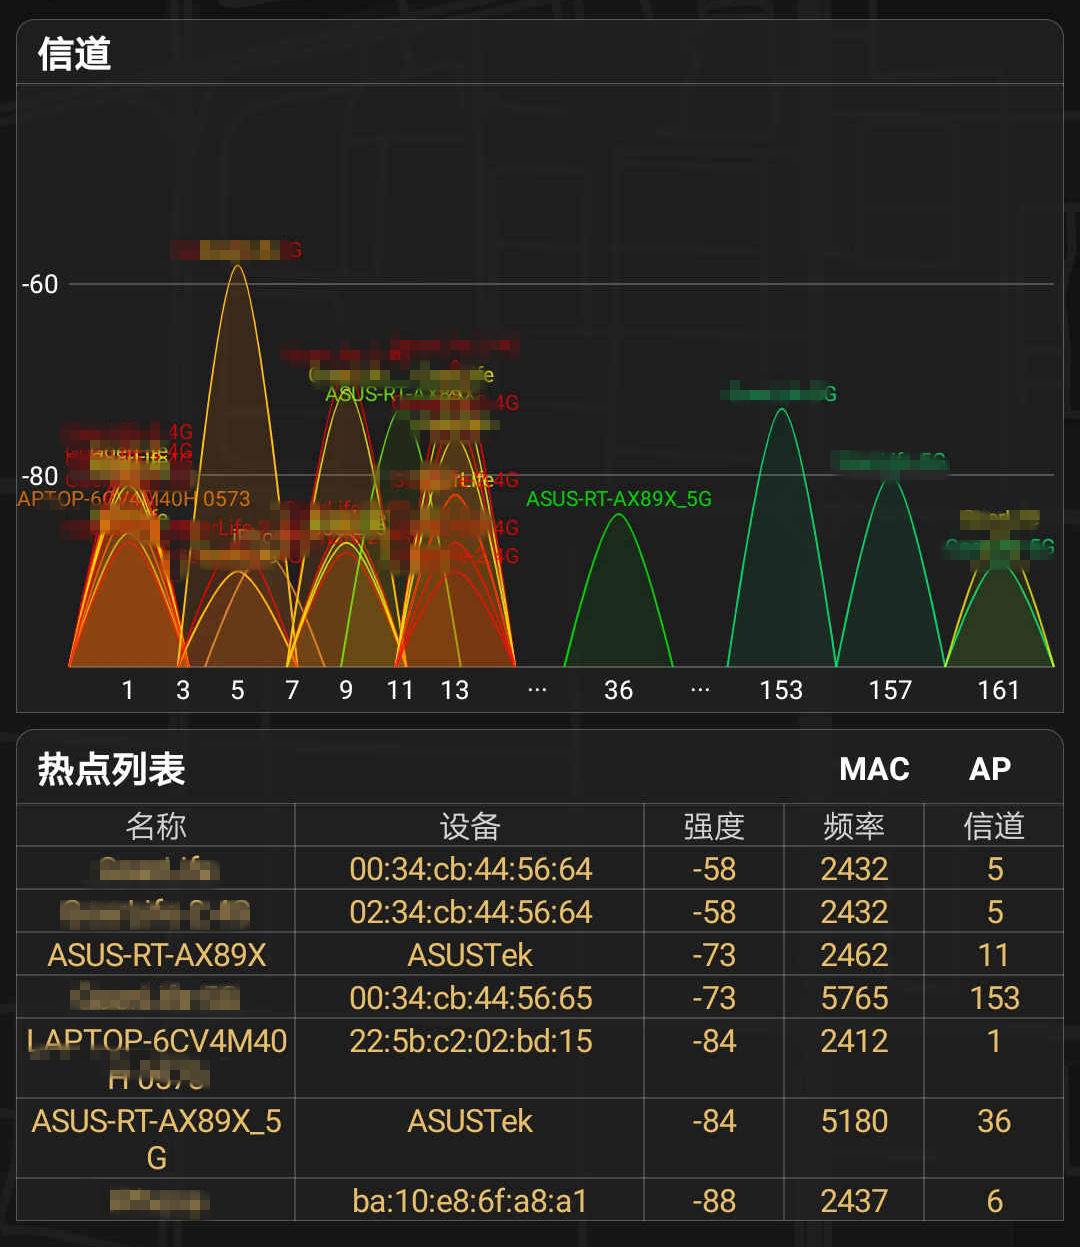This screenshot has height=1247, width=1080.
Task: Expand the hidden channels via first ellipsis marker
Action: pyautogui.click(x=537, y=688)
